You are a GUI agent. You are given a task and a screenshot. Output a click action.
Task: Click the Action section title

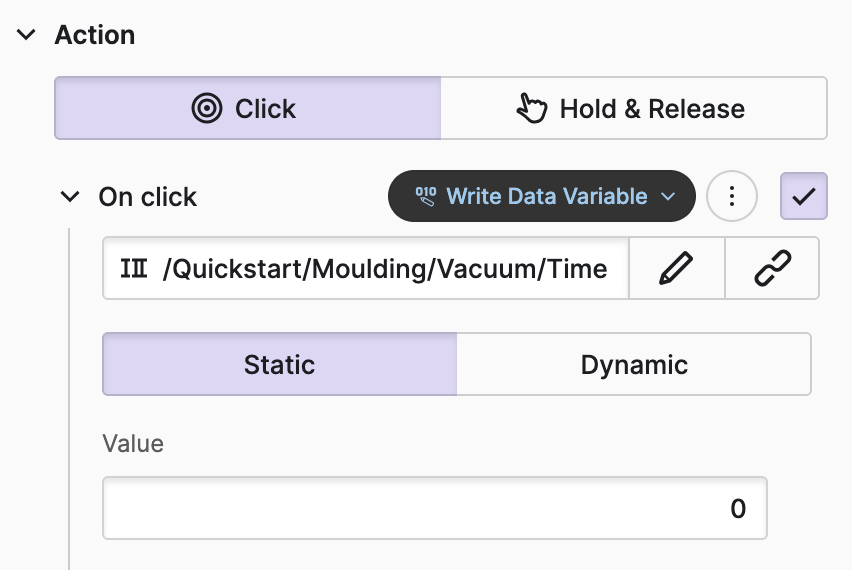(x=95, y=35)
